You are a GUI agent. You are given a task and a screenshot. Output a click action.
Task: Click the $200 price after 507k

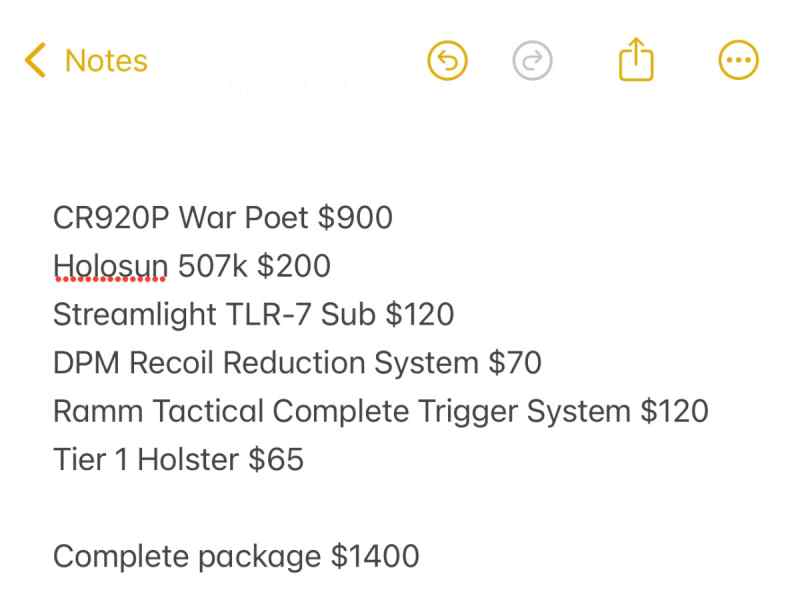(x=294, y=266)
